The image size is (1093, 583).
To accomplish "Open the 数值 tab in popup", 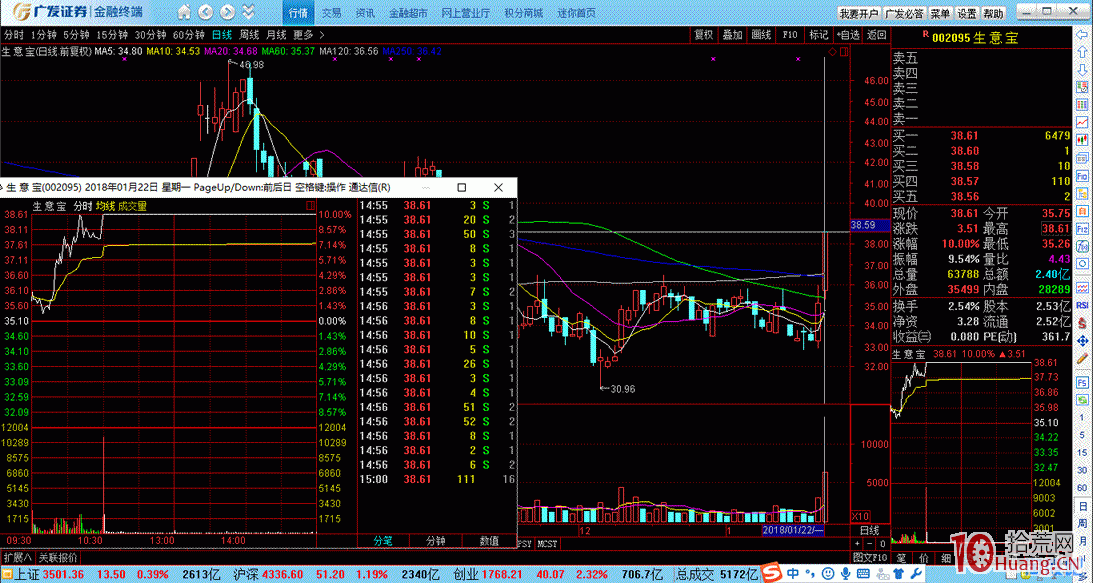I will (489, 540).
